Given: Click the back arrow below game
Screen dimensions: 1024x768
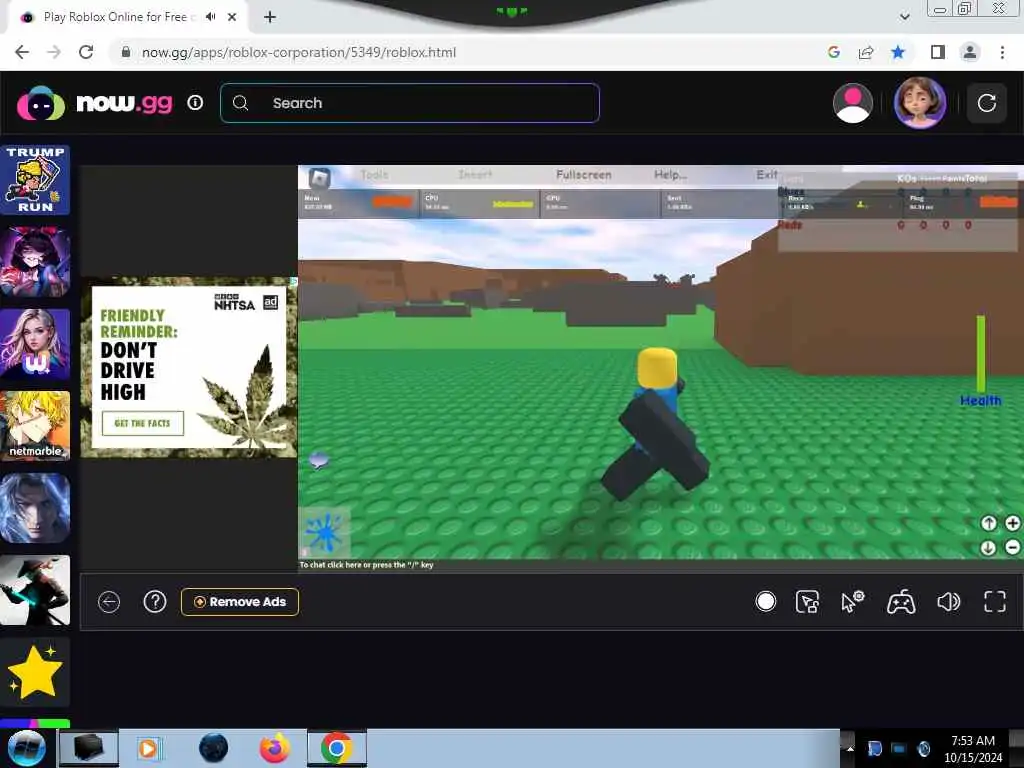Looking at the screenshot, I should pos(109,601).
